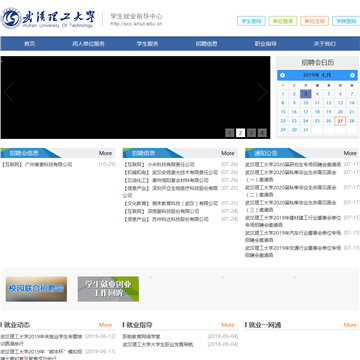The width and height of the screenshot is (360, 360).
Task: Open 苏州科达科技股份有限公司 entry
Action: point(166,219)
